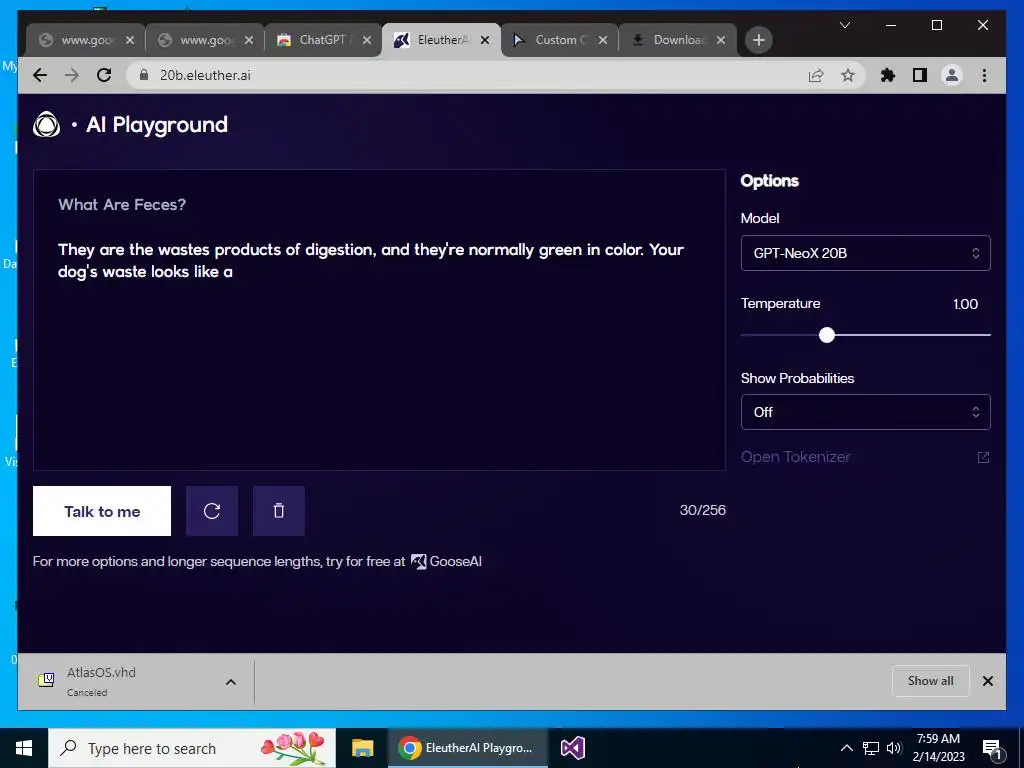Open File Explorer from the taskbar
1024x768 pixels.
pos(362,748)
